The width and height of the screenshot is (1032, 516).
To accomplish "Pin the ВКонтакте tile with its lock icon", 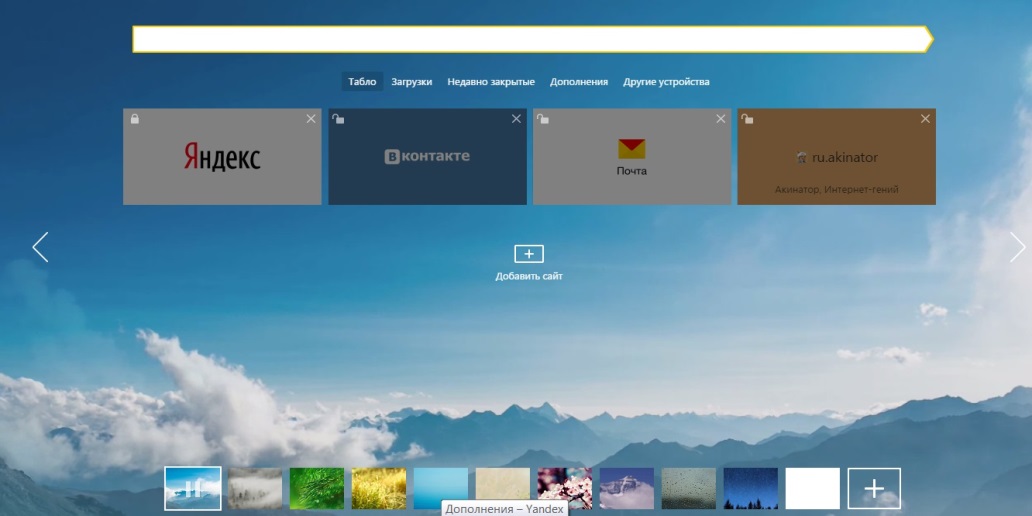I will tap(338, 119).
